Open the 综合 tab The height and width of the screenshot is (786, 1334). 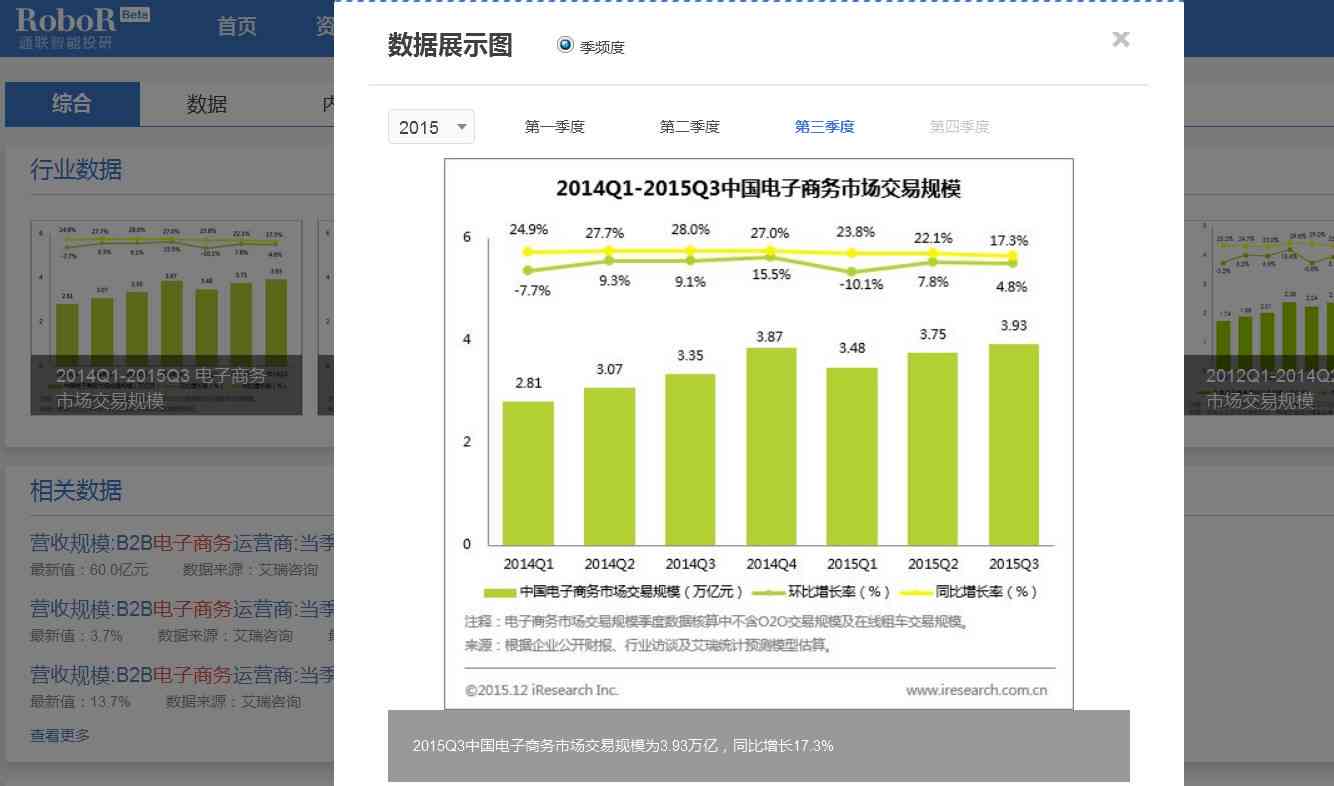tap(72, 104)
